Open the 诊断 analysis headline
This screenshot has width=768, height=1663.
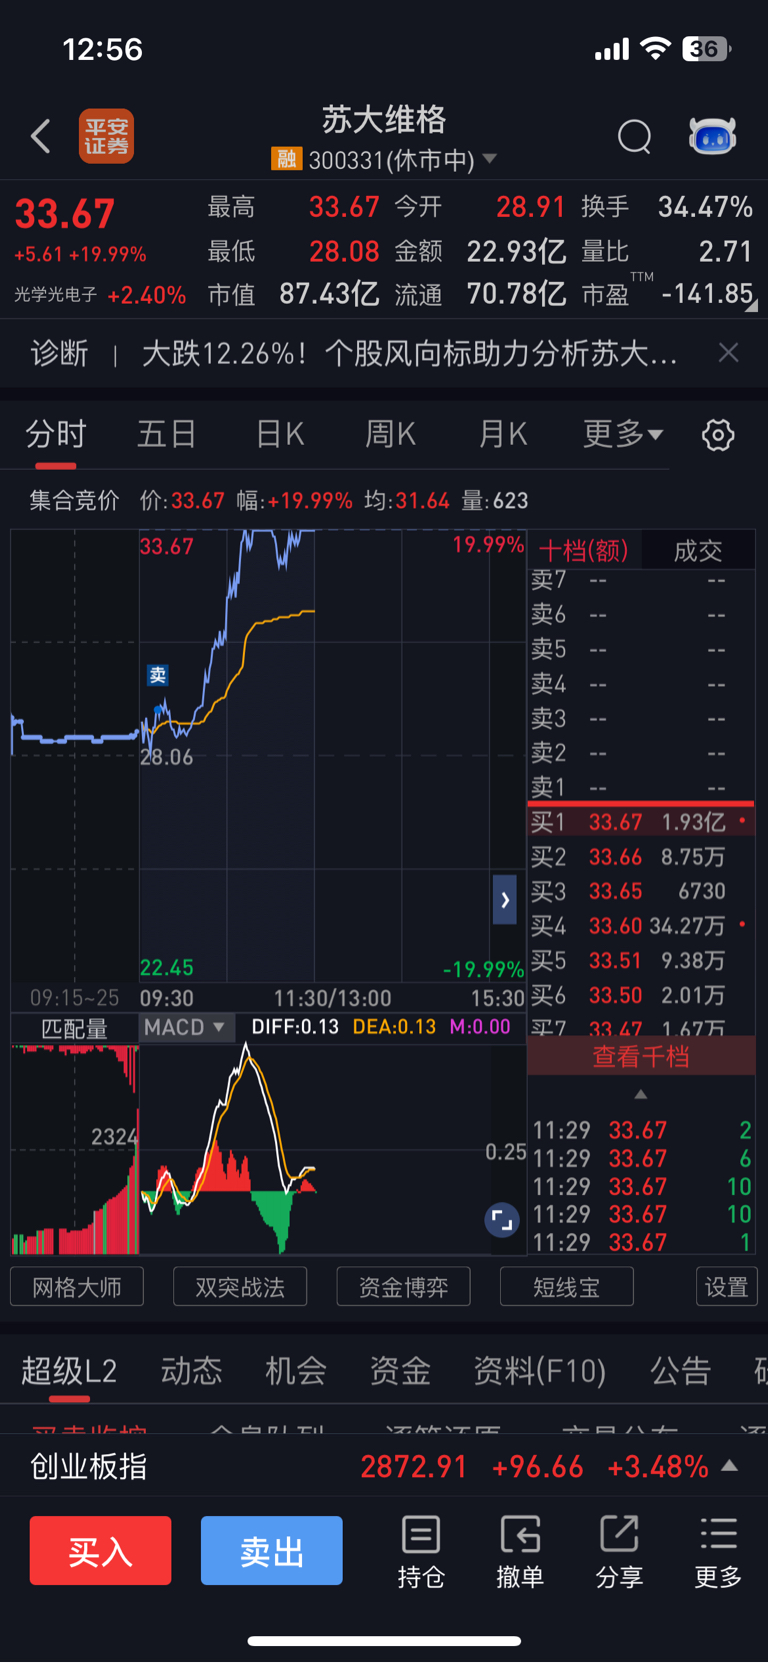(x=410, y=353)
